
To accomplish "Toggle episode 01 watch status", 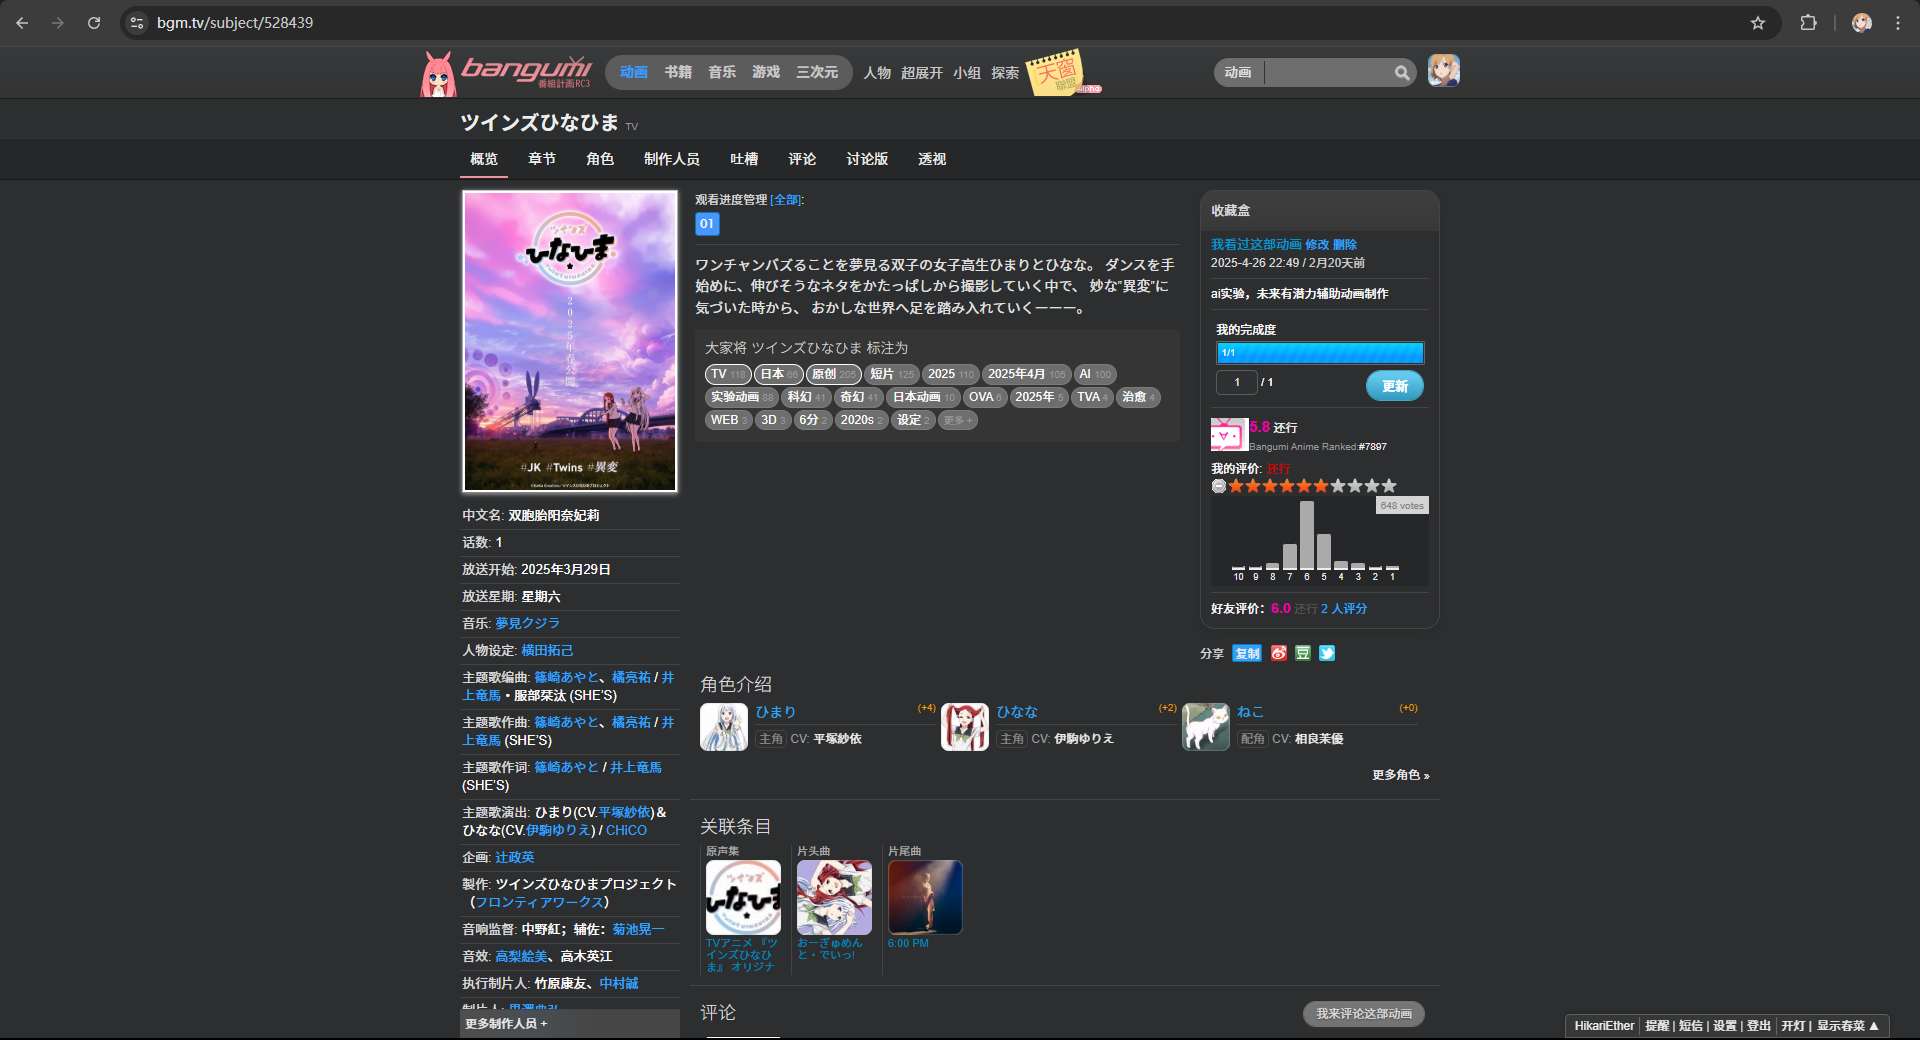I will 707,224.
